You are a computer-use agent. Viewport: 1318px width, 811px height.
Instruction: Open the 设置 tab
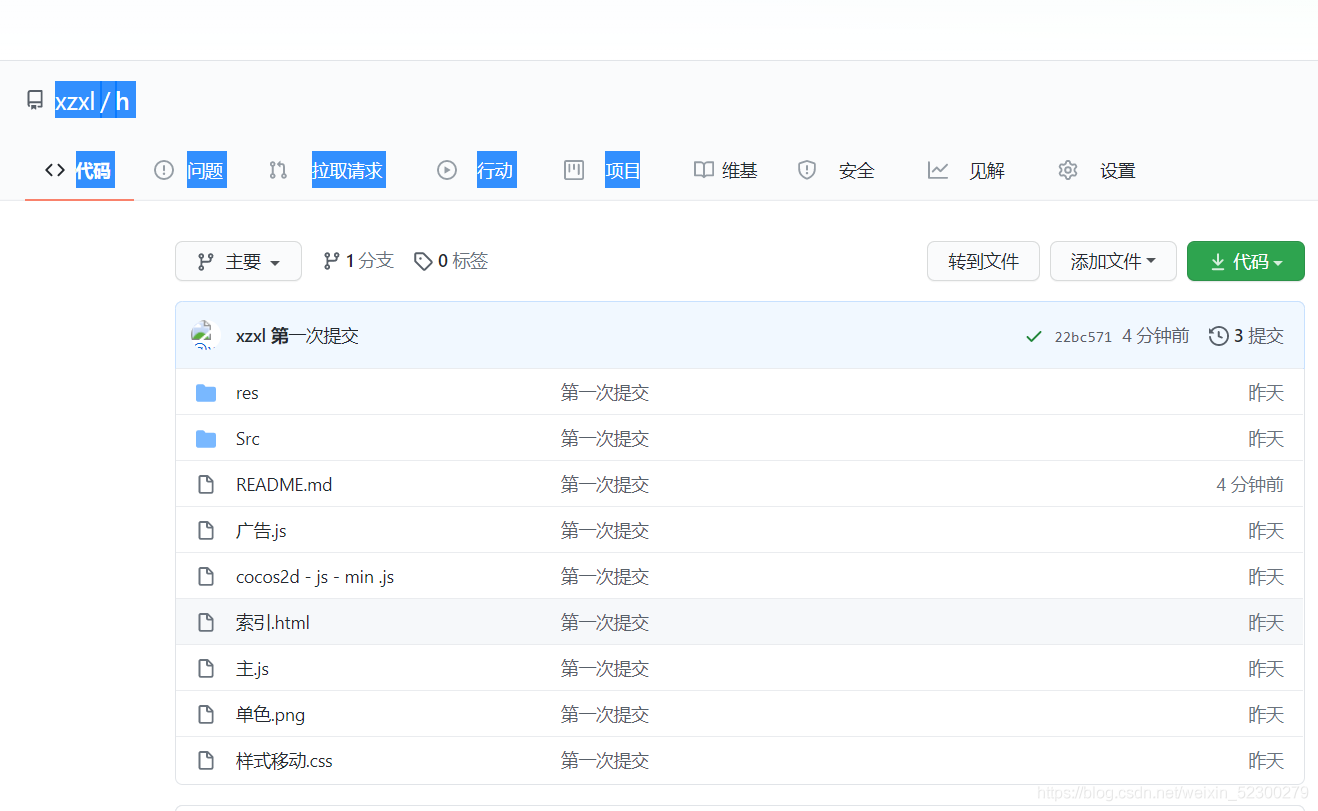(x=1097, y=170)
